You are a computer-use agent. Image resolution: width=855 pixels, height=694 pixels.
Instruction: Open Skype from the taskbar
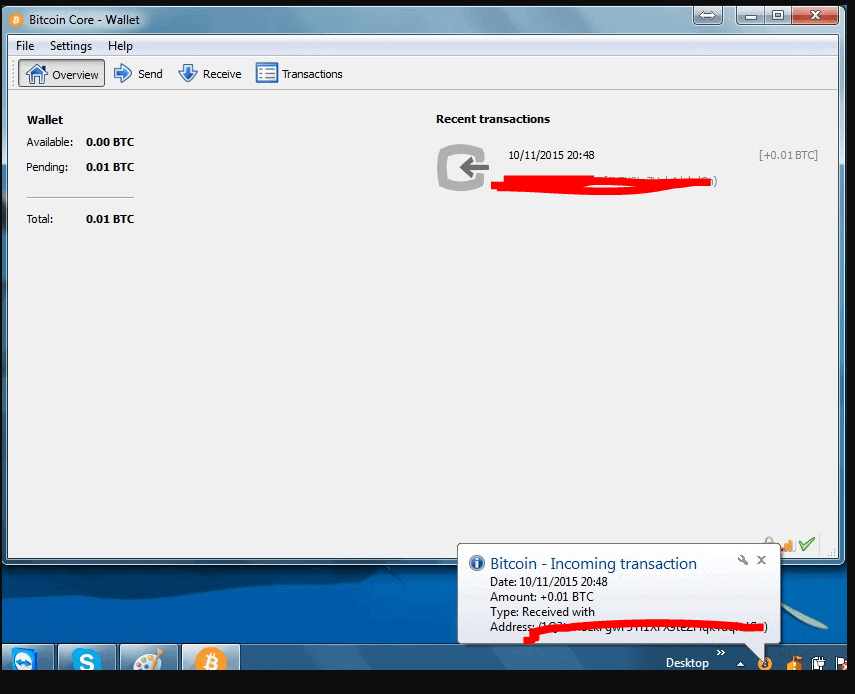(87, 658)
